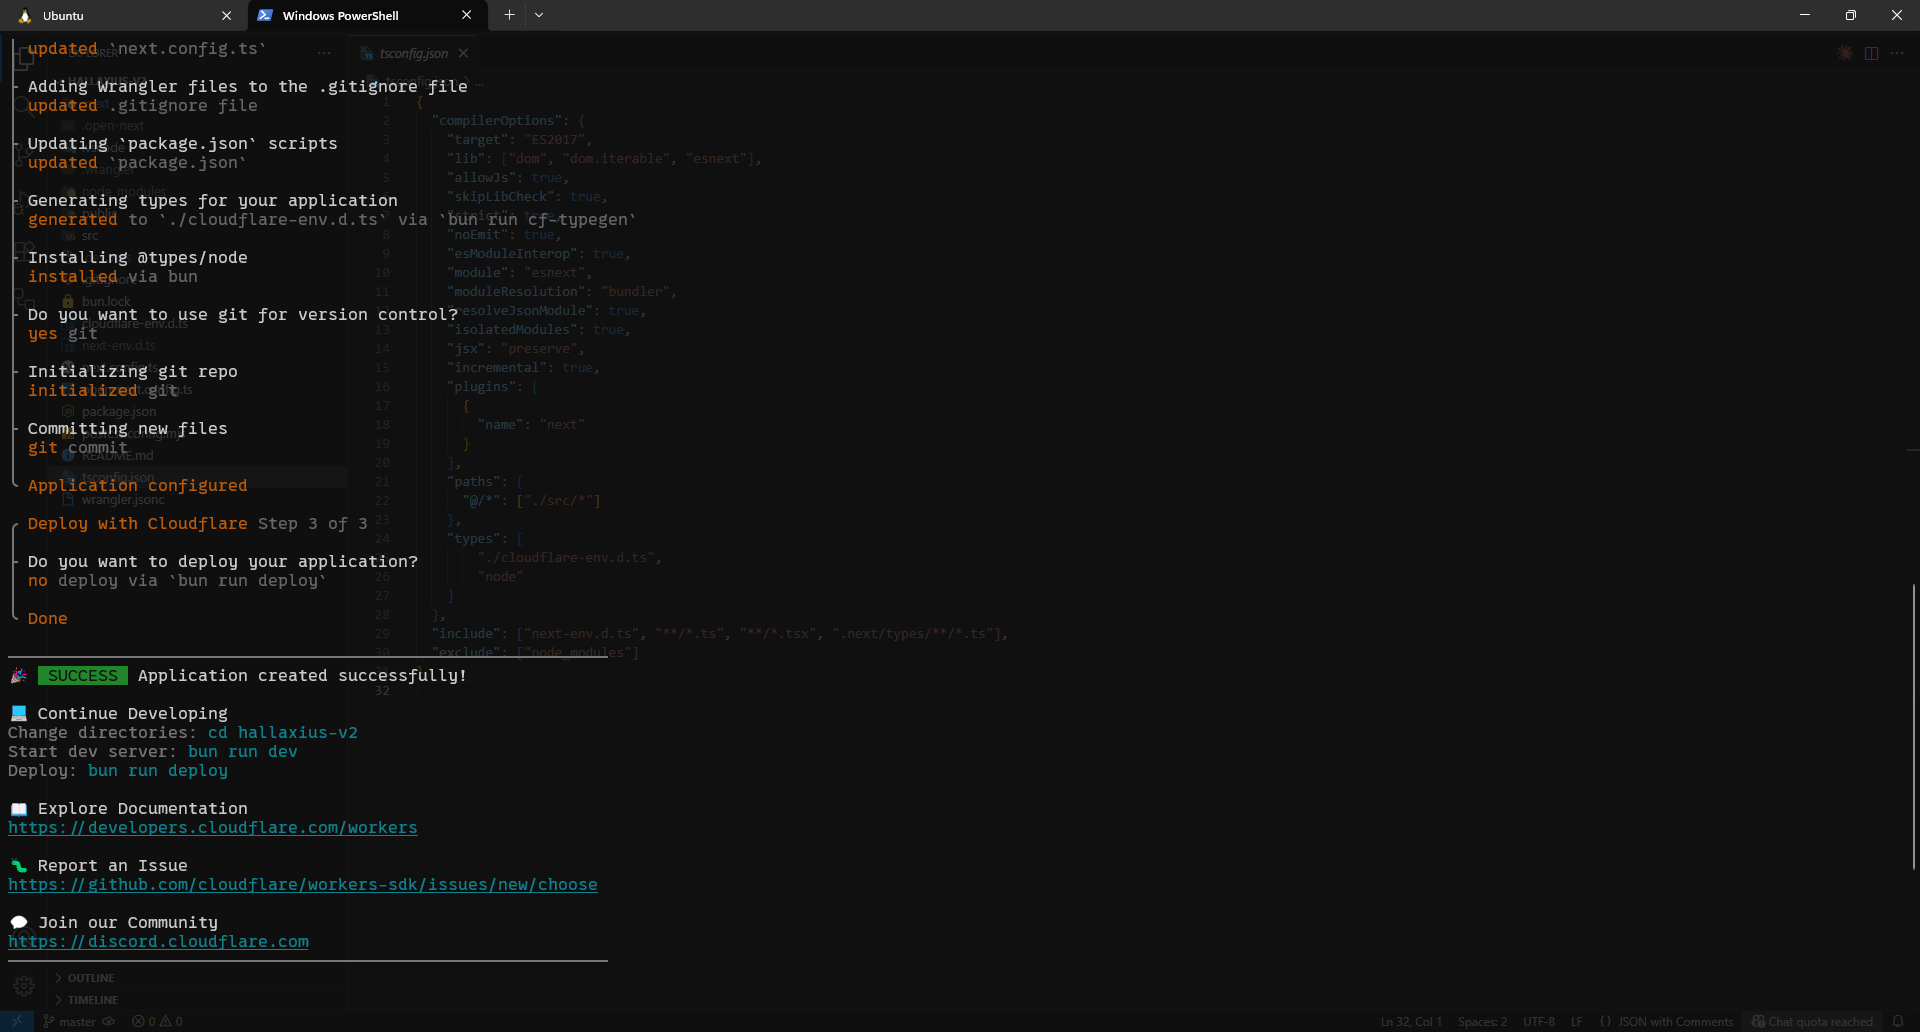Select tsconfig.json editor tab in VS Code behind
The width and height of the screenshot is (1920, 1032).
(x=412, y=54)
